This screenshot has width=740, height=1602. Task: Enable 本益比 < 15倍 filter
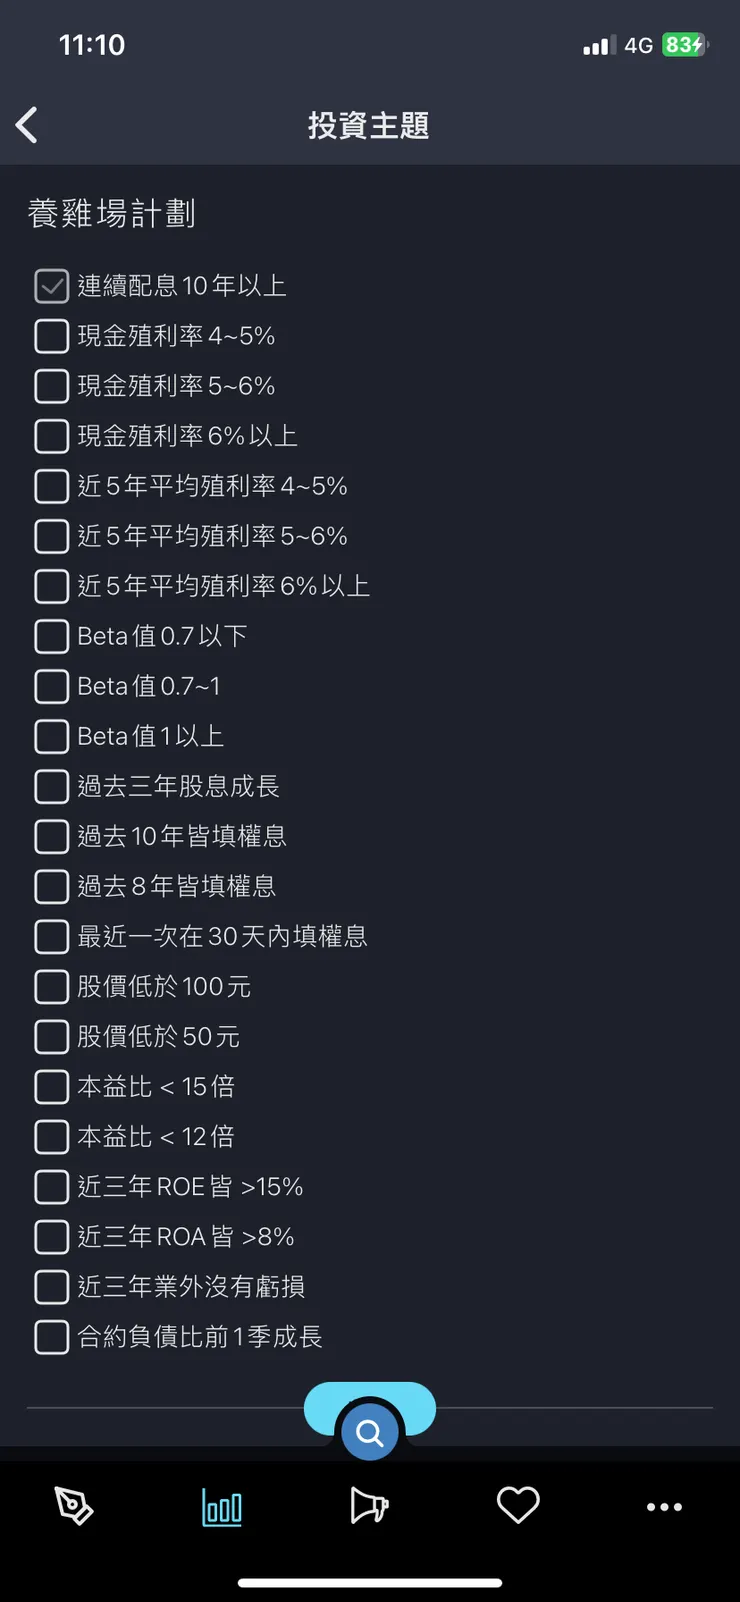[x=51, y=1086]
